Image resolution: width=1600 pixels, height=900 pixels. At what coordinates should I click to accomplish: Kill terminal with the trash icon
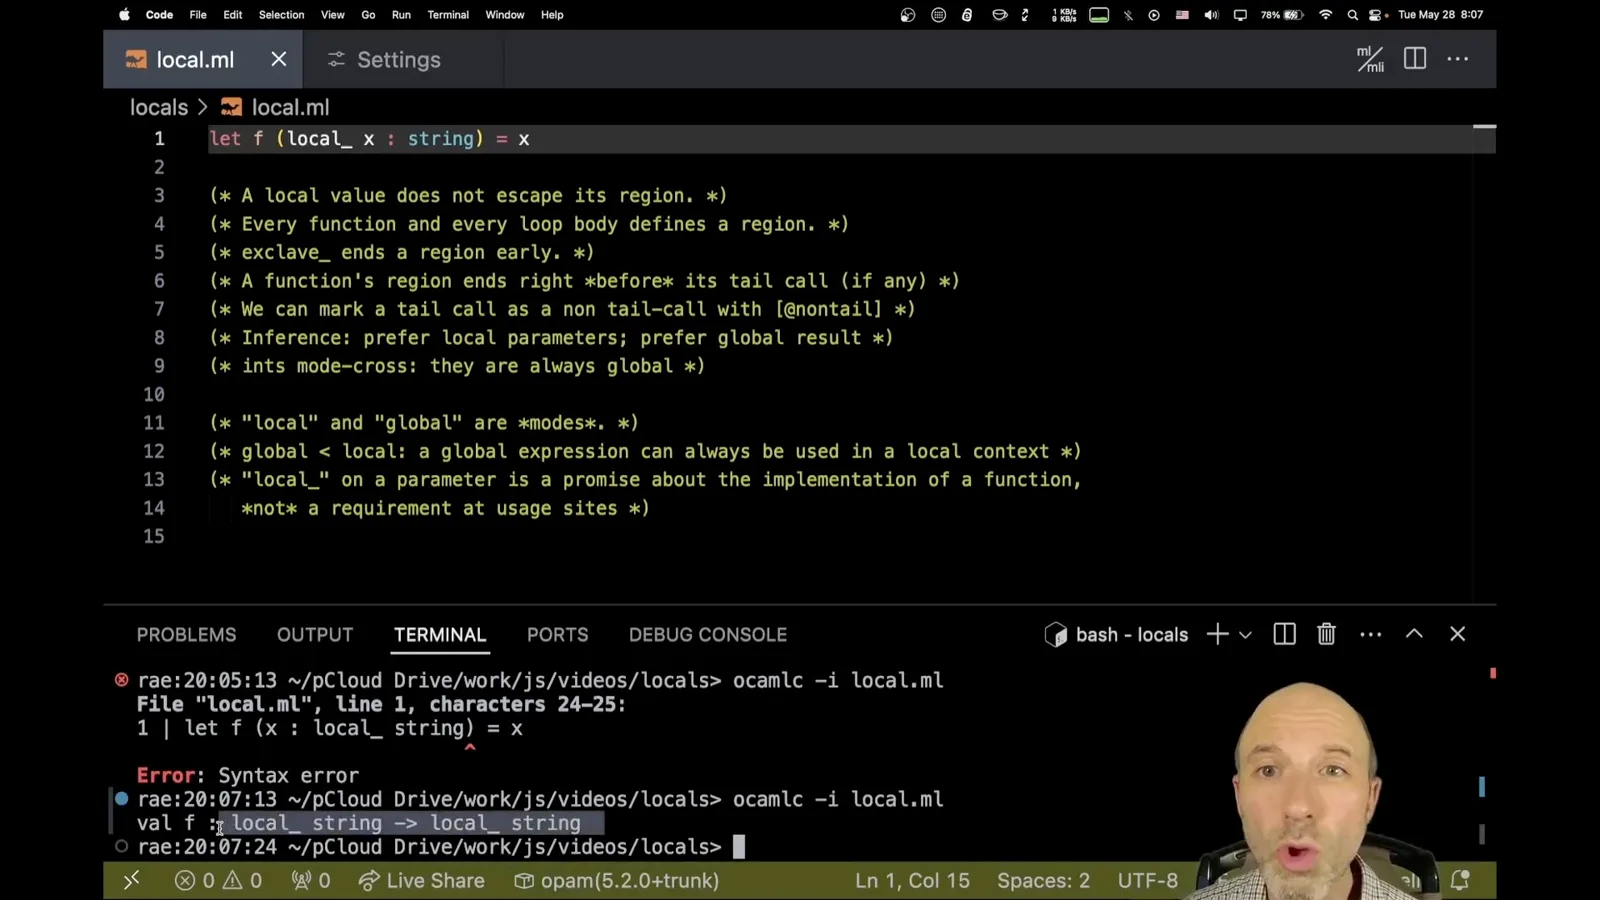coord(1327,634)
